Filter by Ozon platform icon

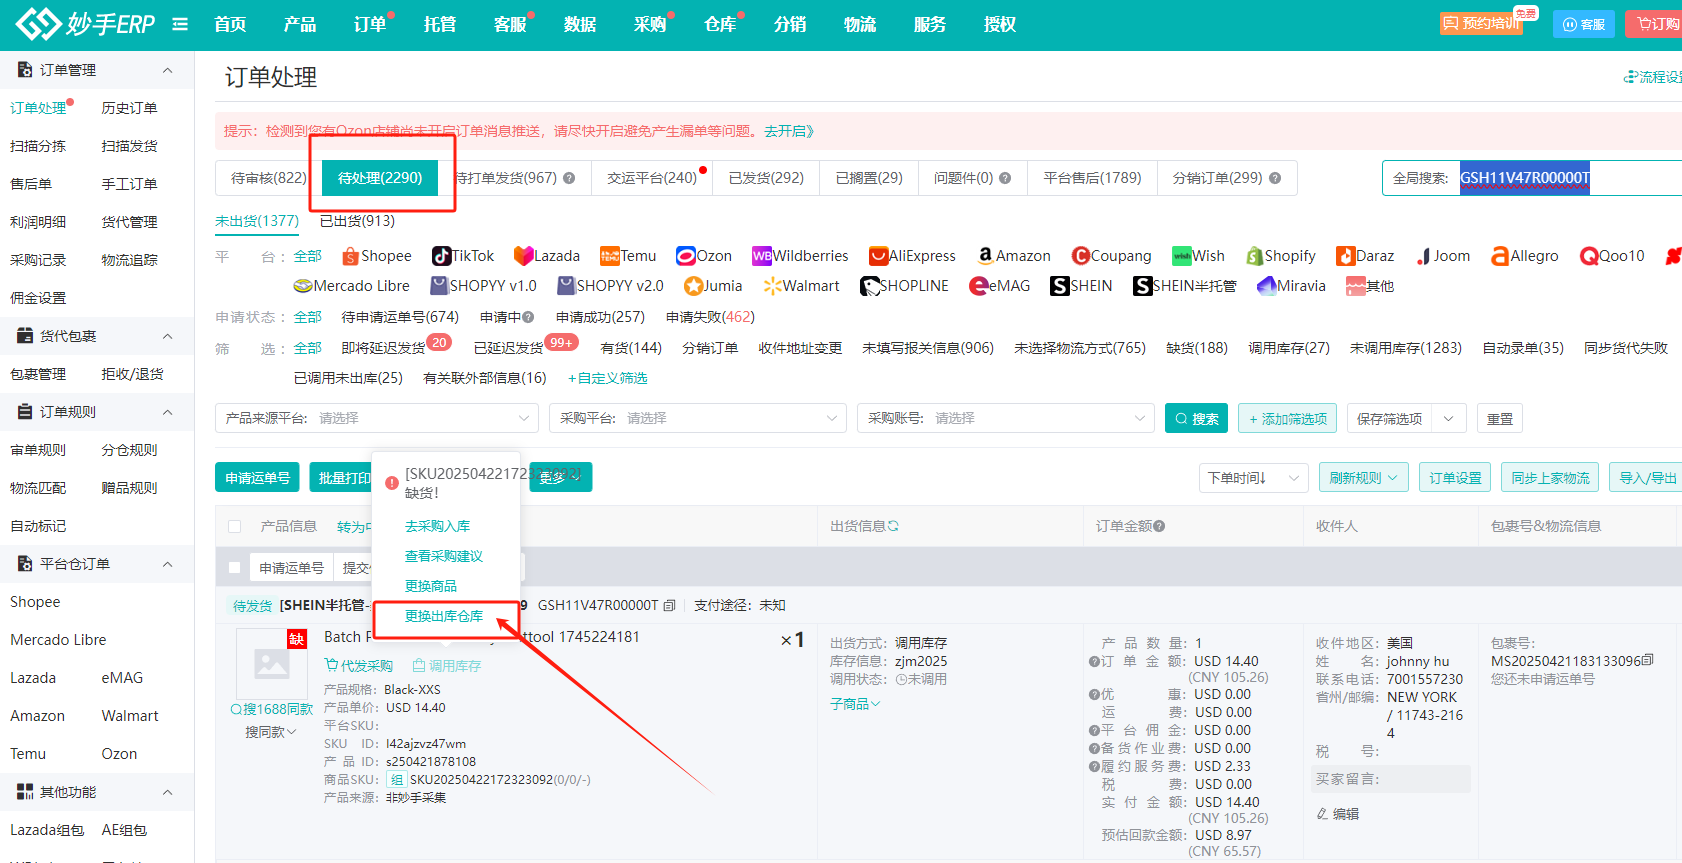686,256
